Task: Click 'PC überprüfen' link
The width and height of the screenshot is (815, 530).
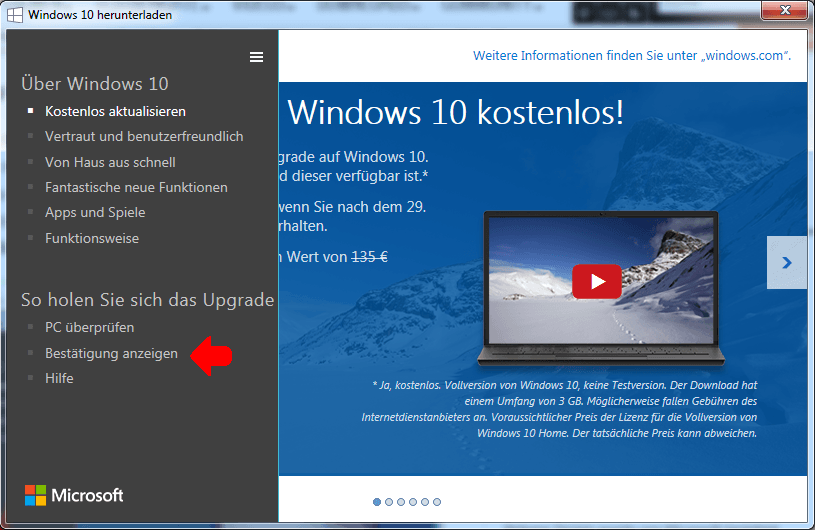Action: tap(89, 327)
